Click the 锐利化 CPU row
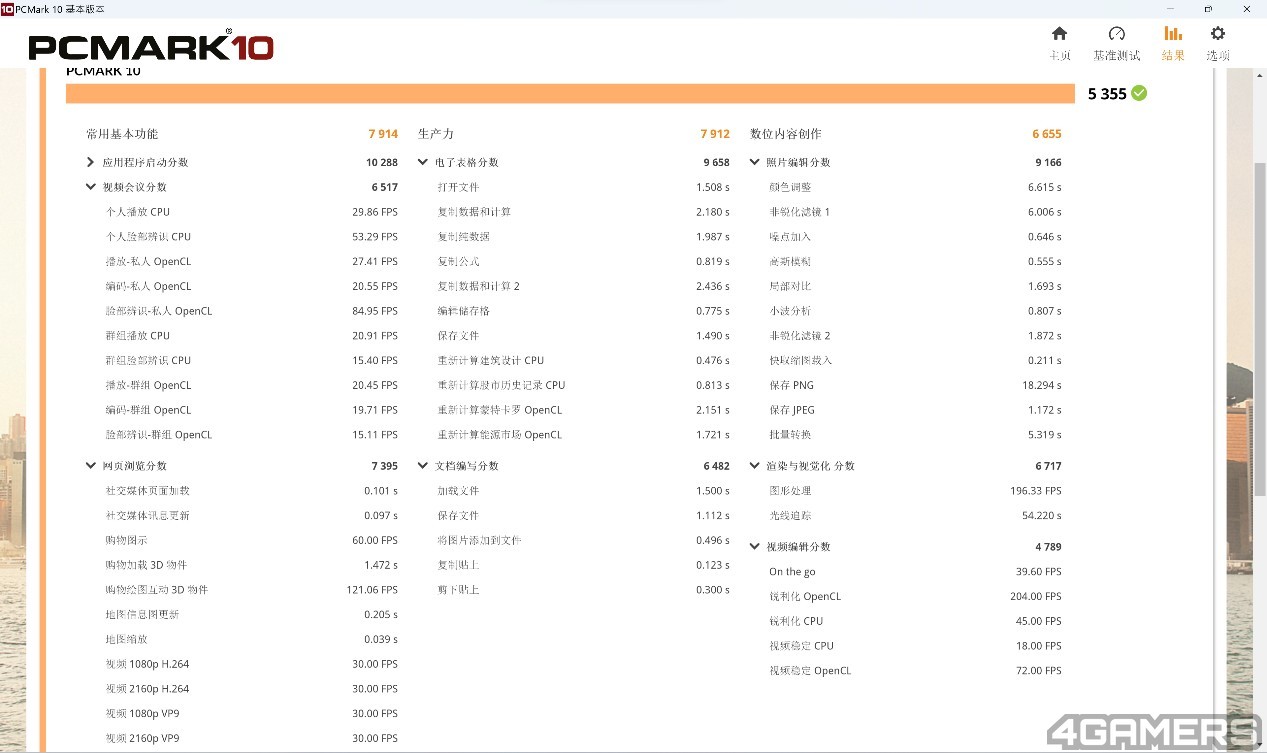 pos(916,621)
